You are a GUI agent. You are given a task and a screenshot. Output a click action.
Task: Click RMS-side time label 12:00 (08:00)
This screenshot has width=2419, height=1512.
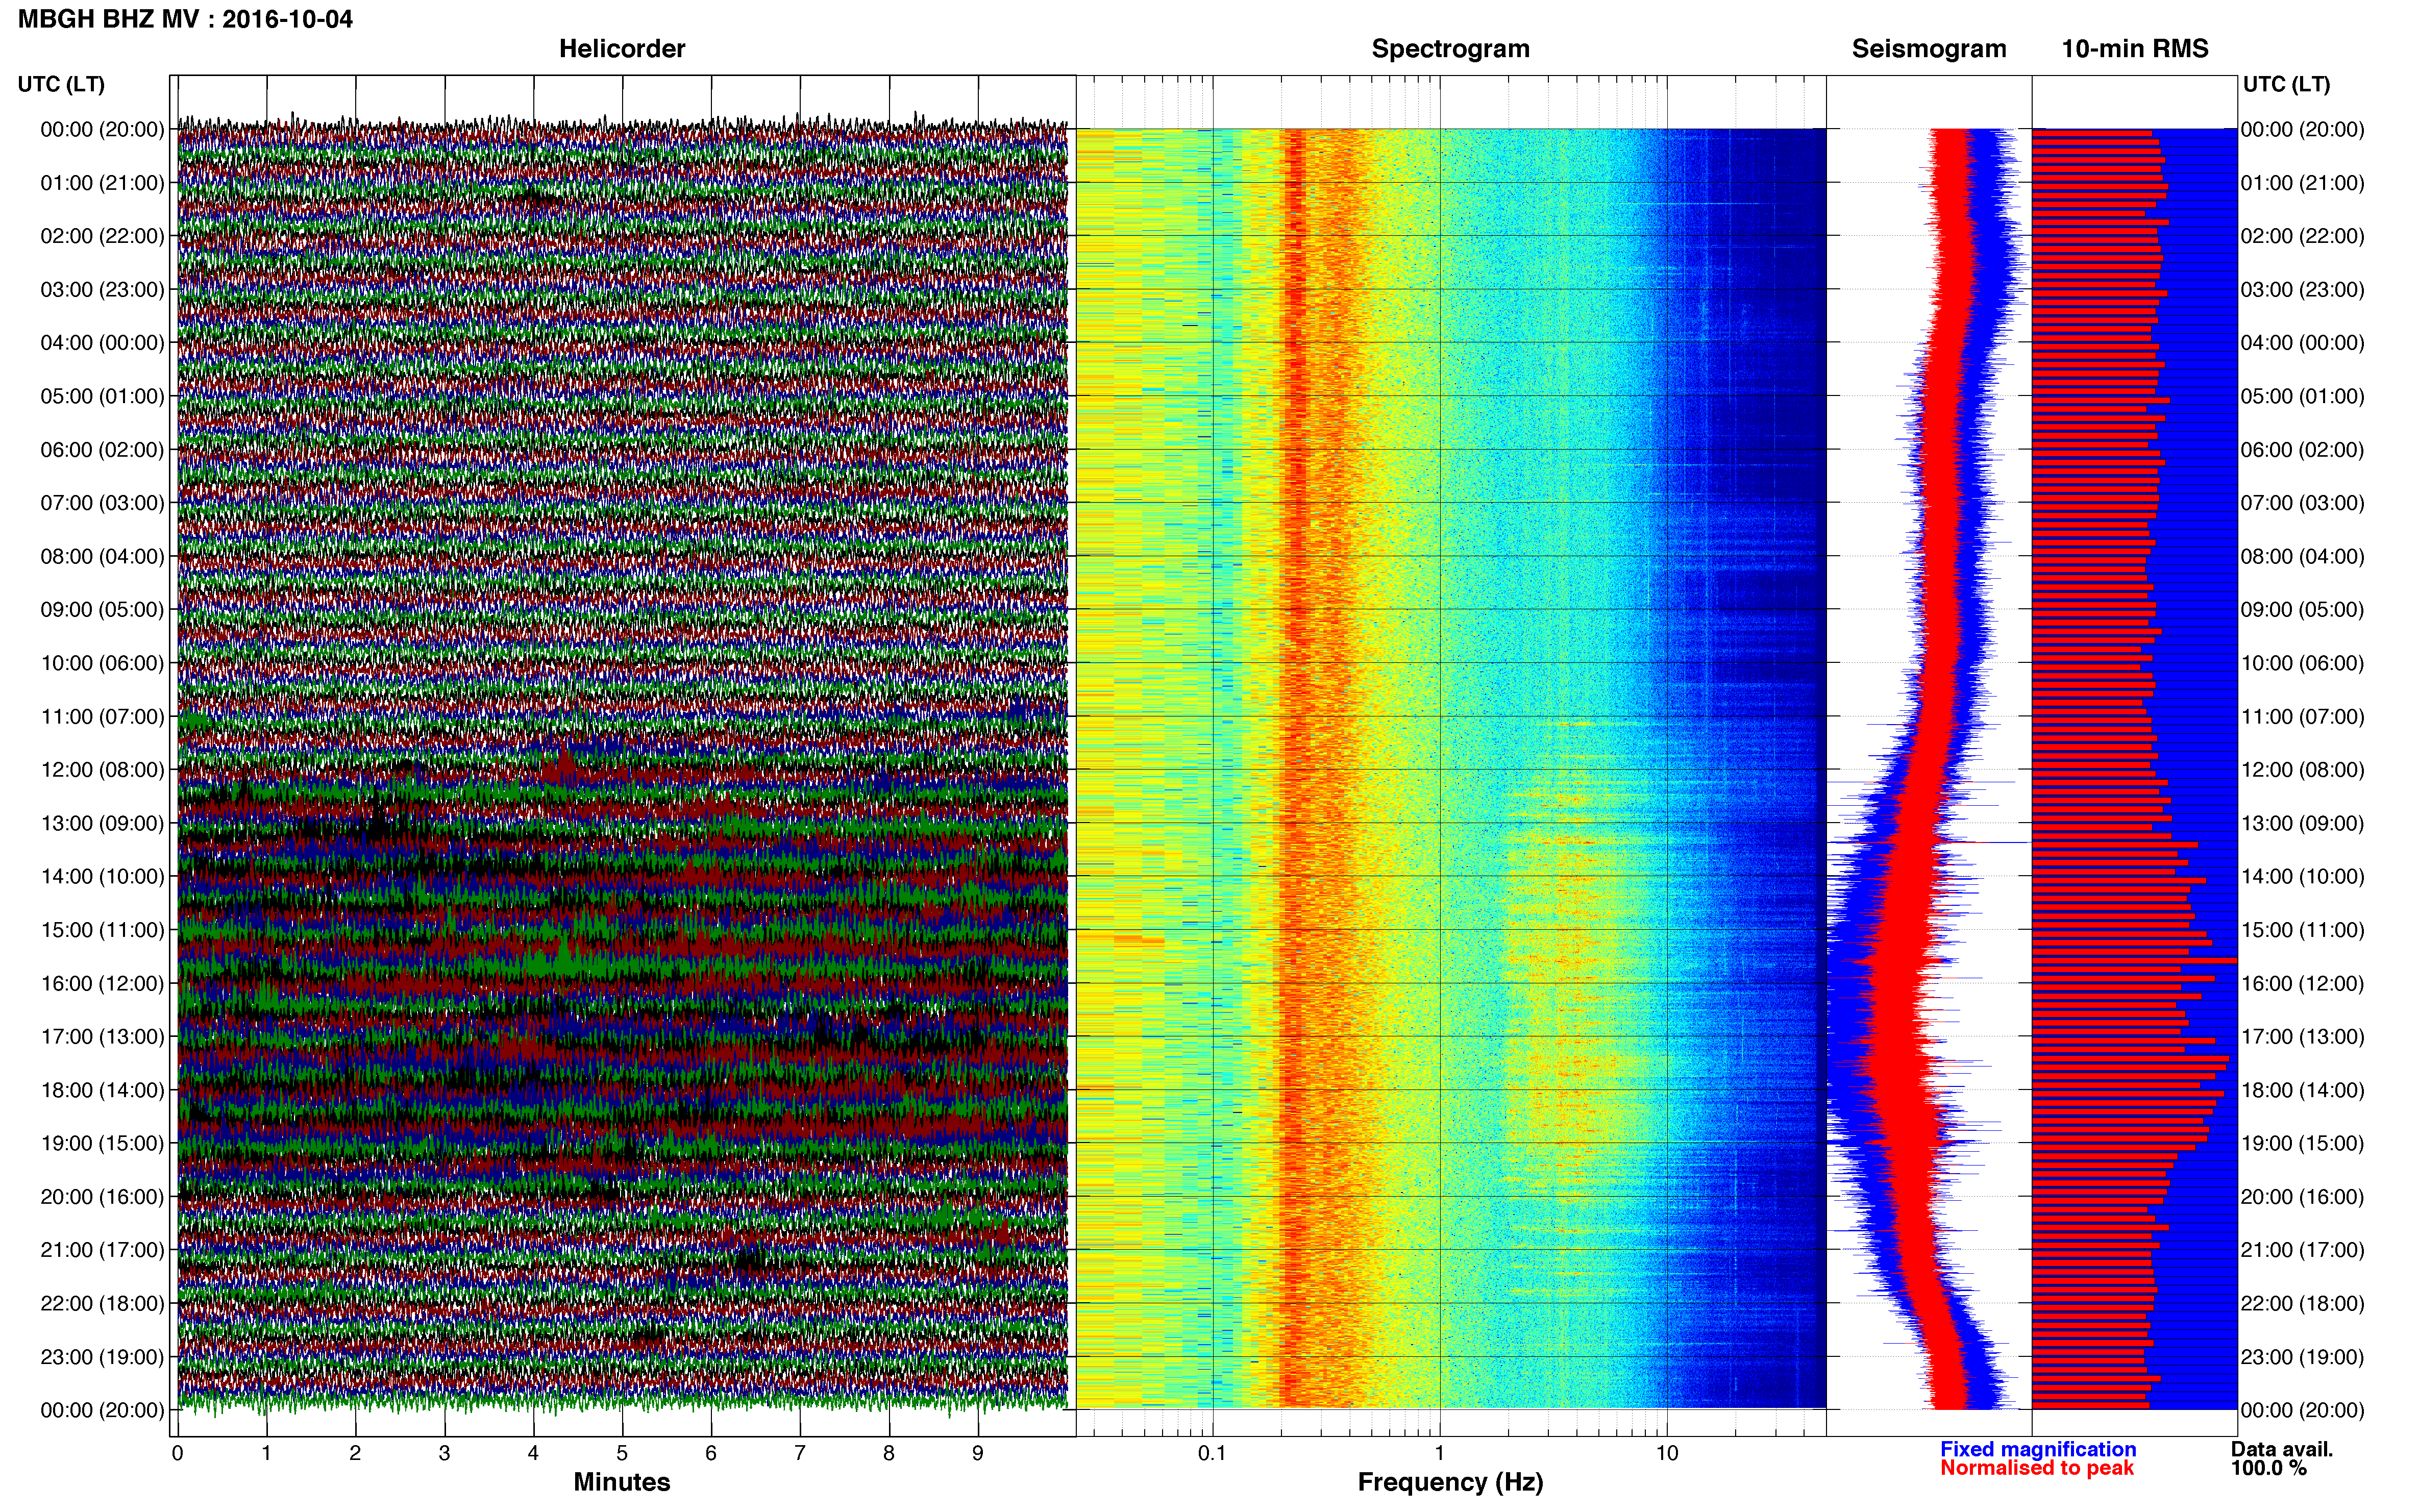(2303, 770)
